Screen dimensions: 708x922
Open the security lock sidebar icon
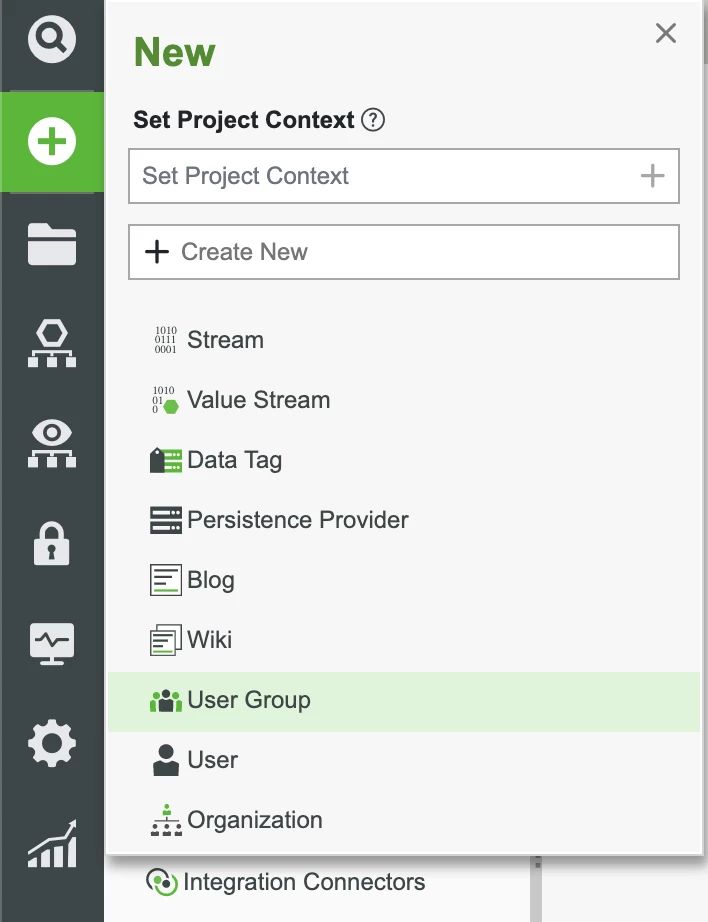click(51, 543)
